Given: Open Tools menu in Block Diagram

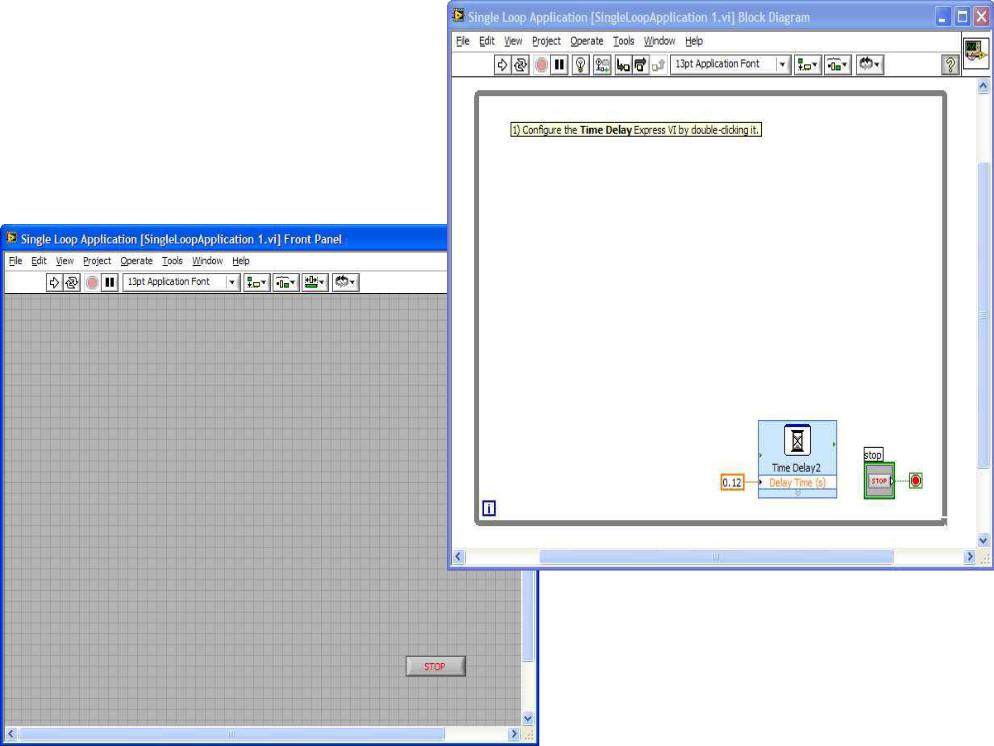Looking at the screenshot, I should click(624, 41).
